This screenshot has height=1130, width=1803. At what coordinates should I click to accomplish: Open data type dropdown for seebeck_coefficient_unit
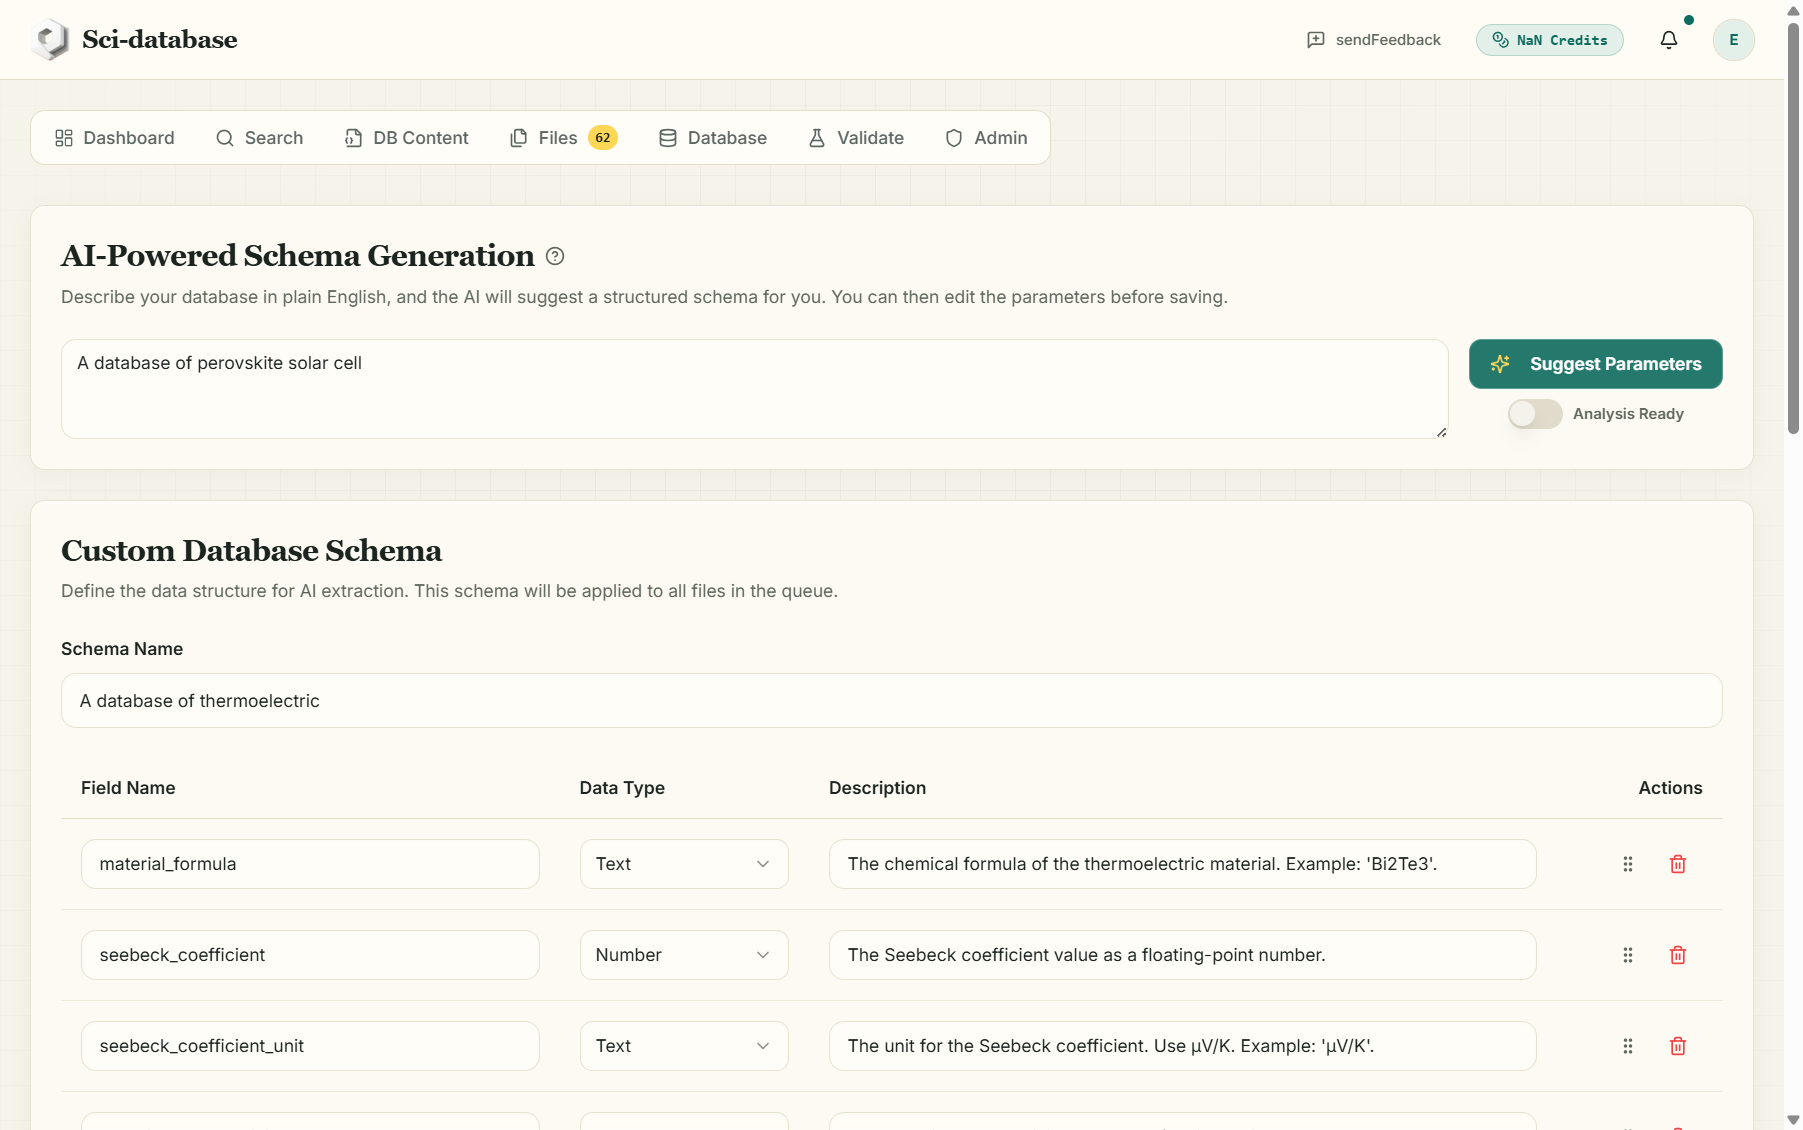[684, 1046]
